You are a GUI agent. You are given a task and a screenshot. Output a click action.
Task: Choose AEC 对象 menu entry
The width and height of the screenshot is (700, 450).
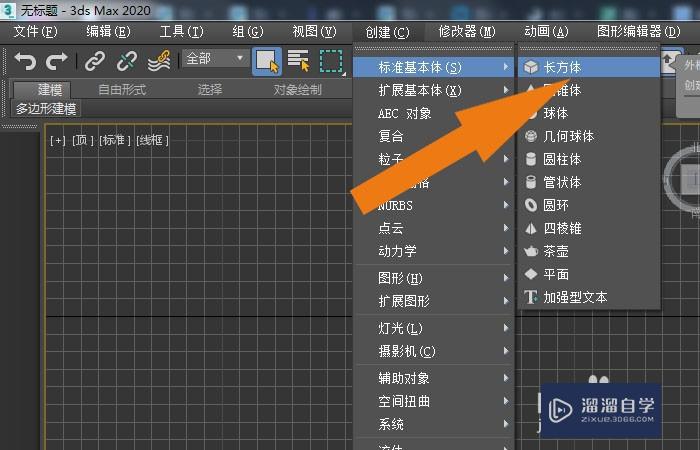(x=434, y=113)
